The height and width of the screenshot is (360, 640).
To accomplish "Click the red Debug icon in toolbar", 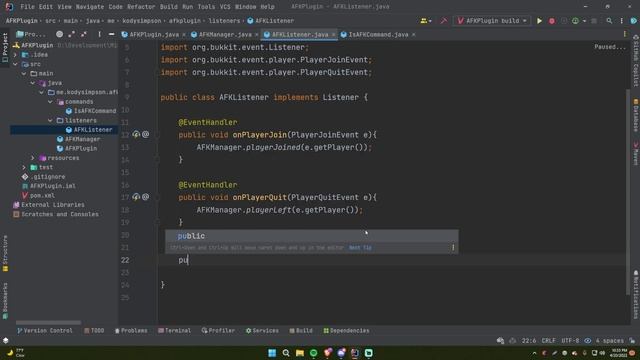I will tap(552, 21).
